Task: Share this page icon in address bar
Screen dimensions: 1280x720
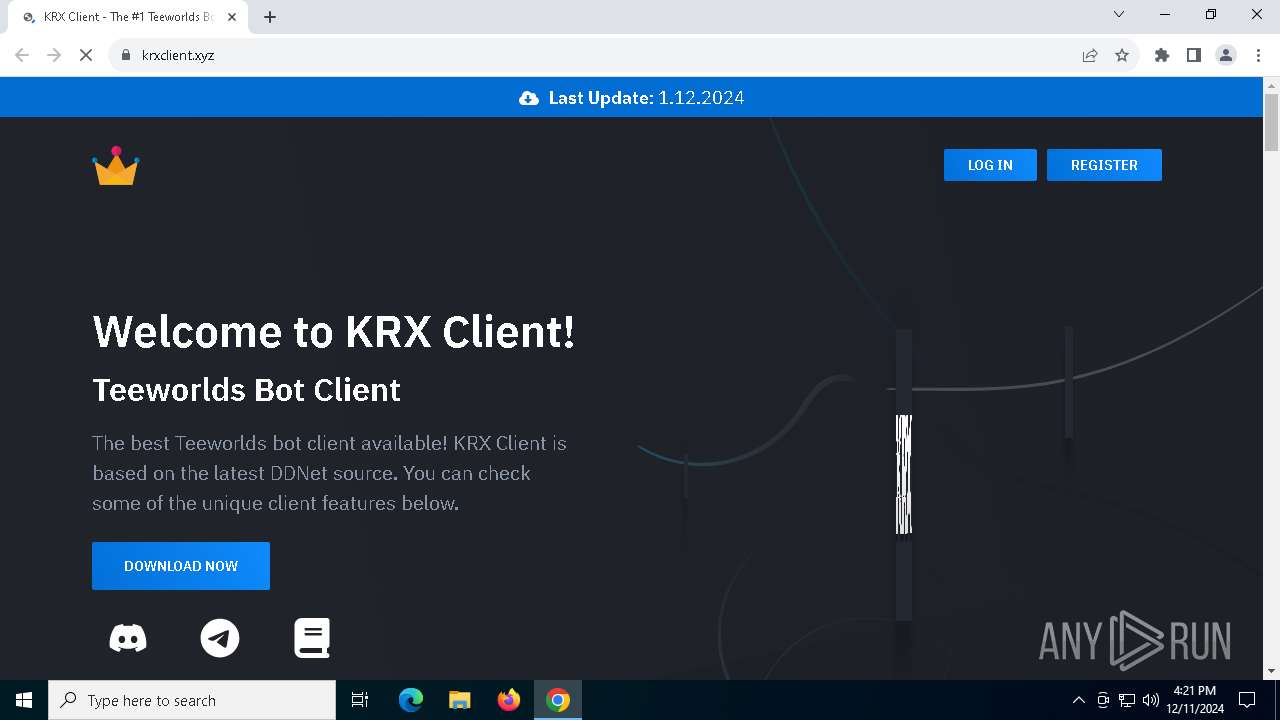Action: click(1090, 55)
